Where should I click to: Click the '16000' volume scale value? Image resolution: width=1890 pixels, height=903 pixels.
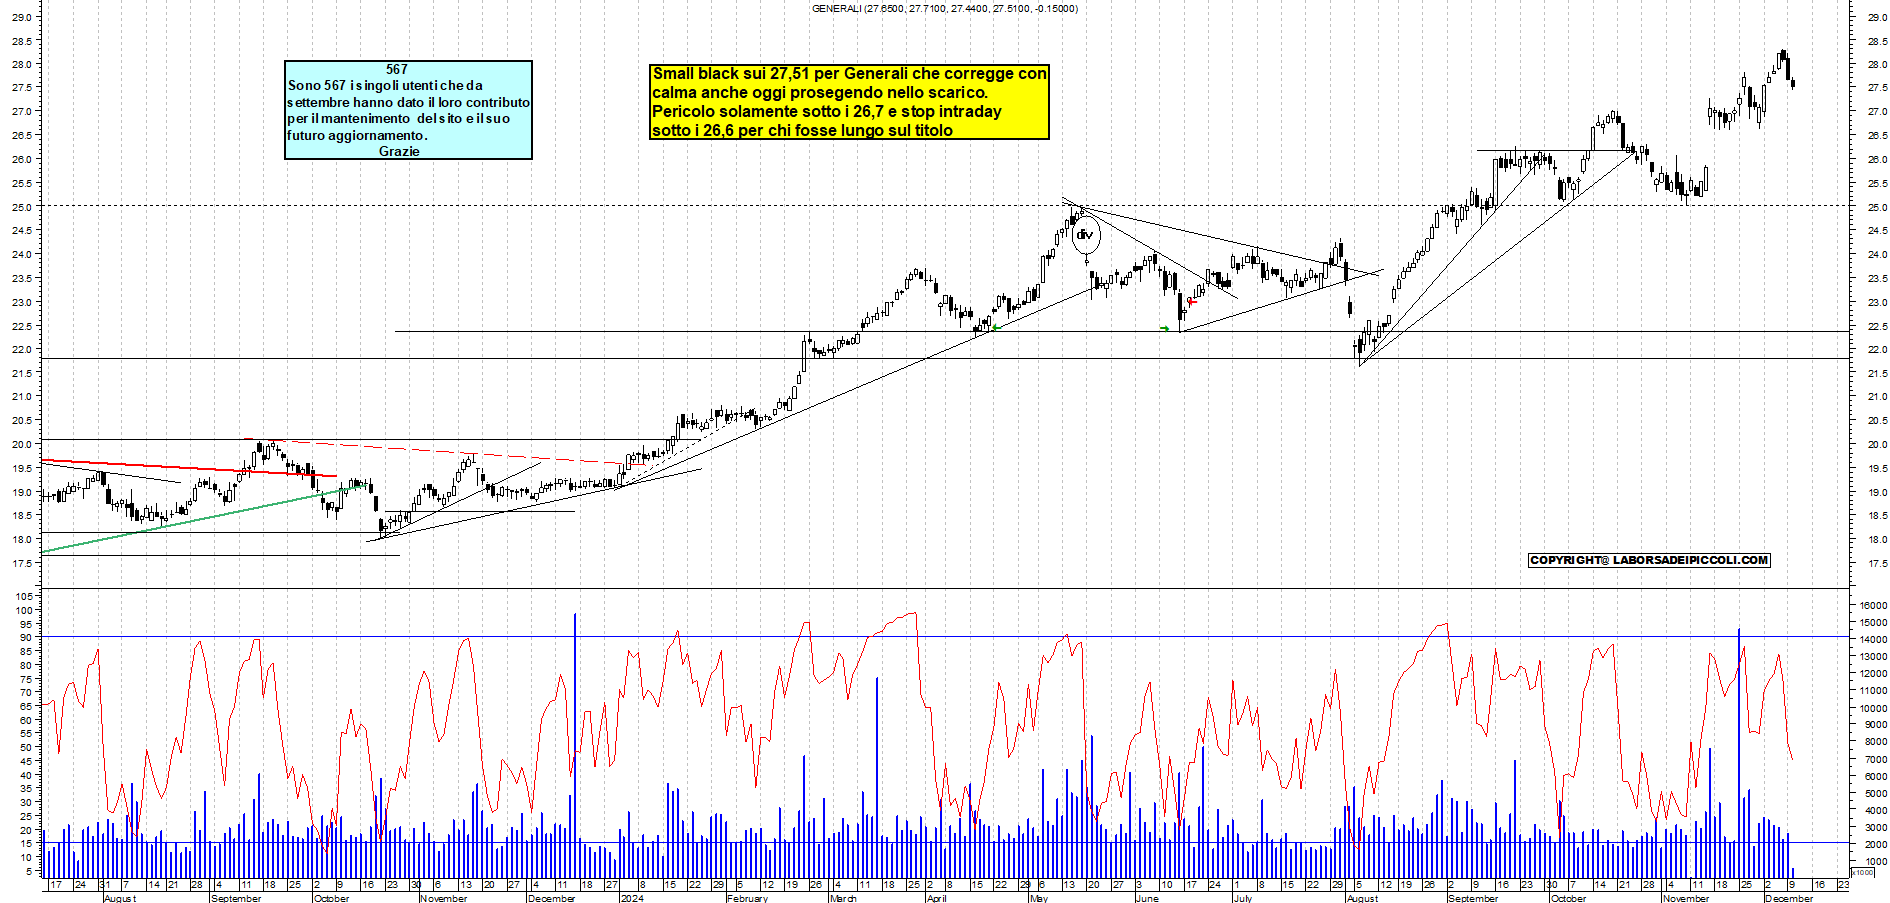tap(1873, 605)
